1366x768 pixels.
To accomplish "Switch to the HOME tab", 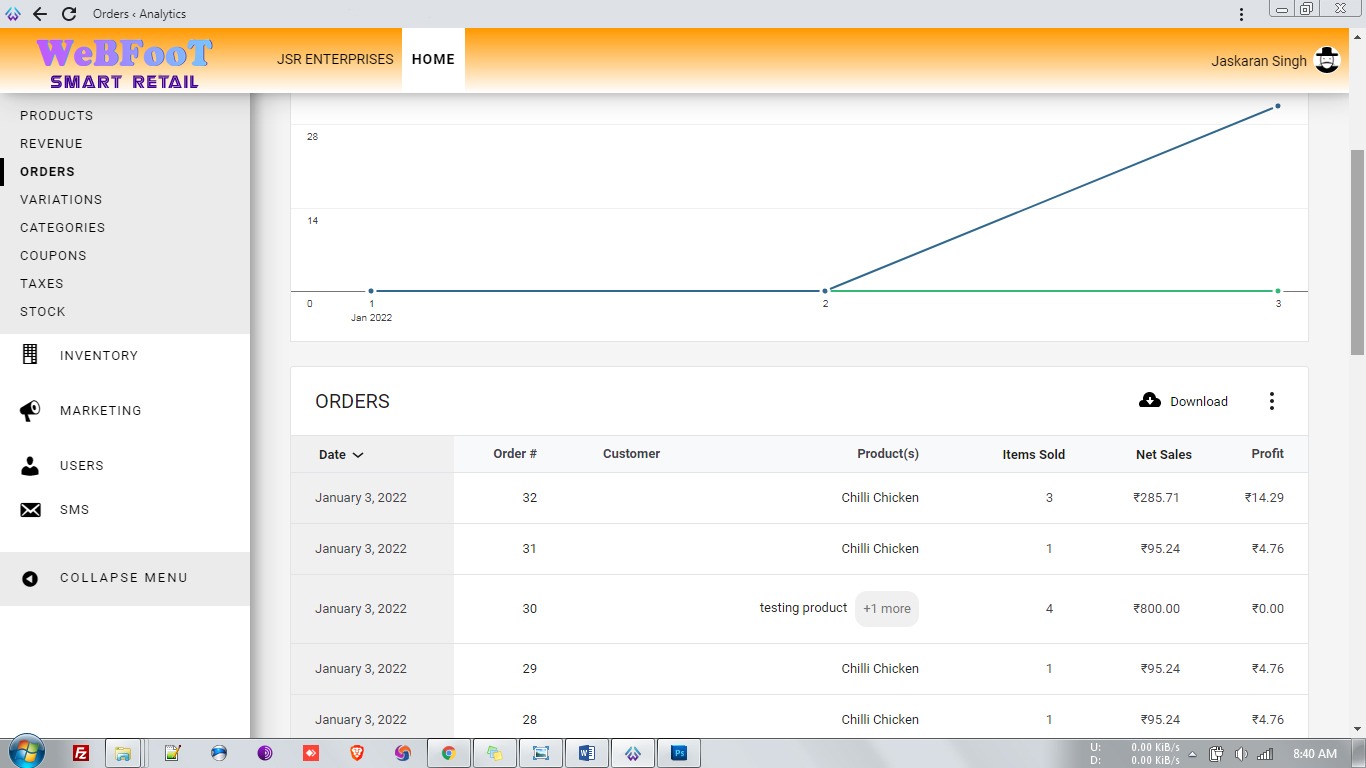I will [433, 59].
